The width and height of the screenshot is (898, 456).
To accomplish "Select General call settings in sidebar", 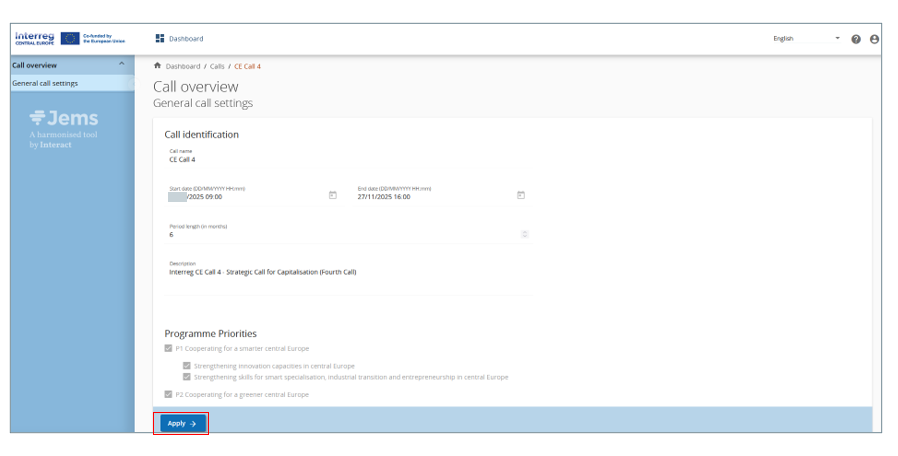I will 45,83.
